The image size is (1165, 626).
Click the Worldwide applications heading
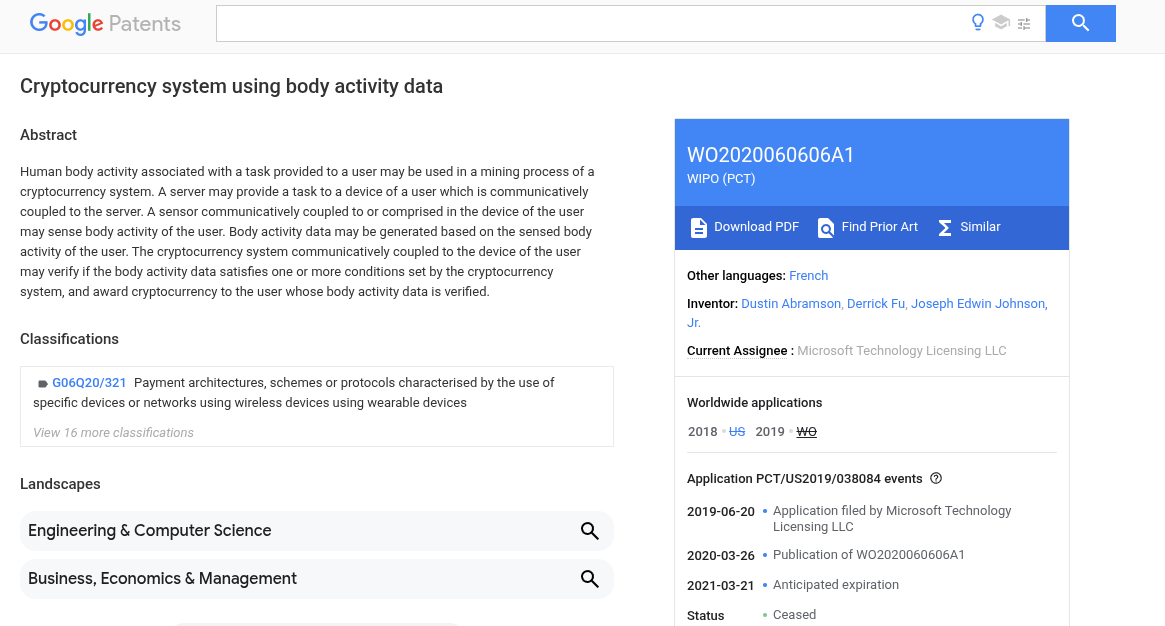(754, 402)
